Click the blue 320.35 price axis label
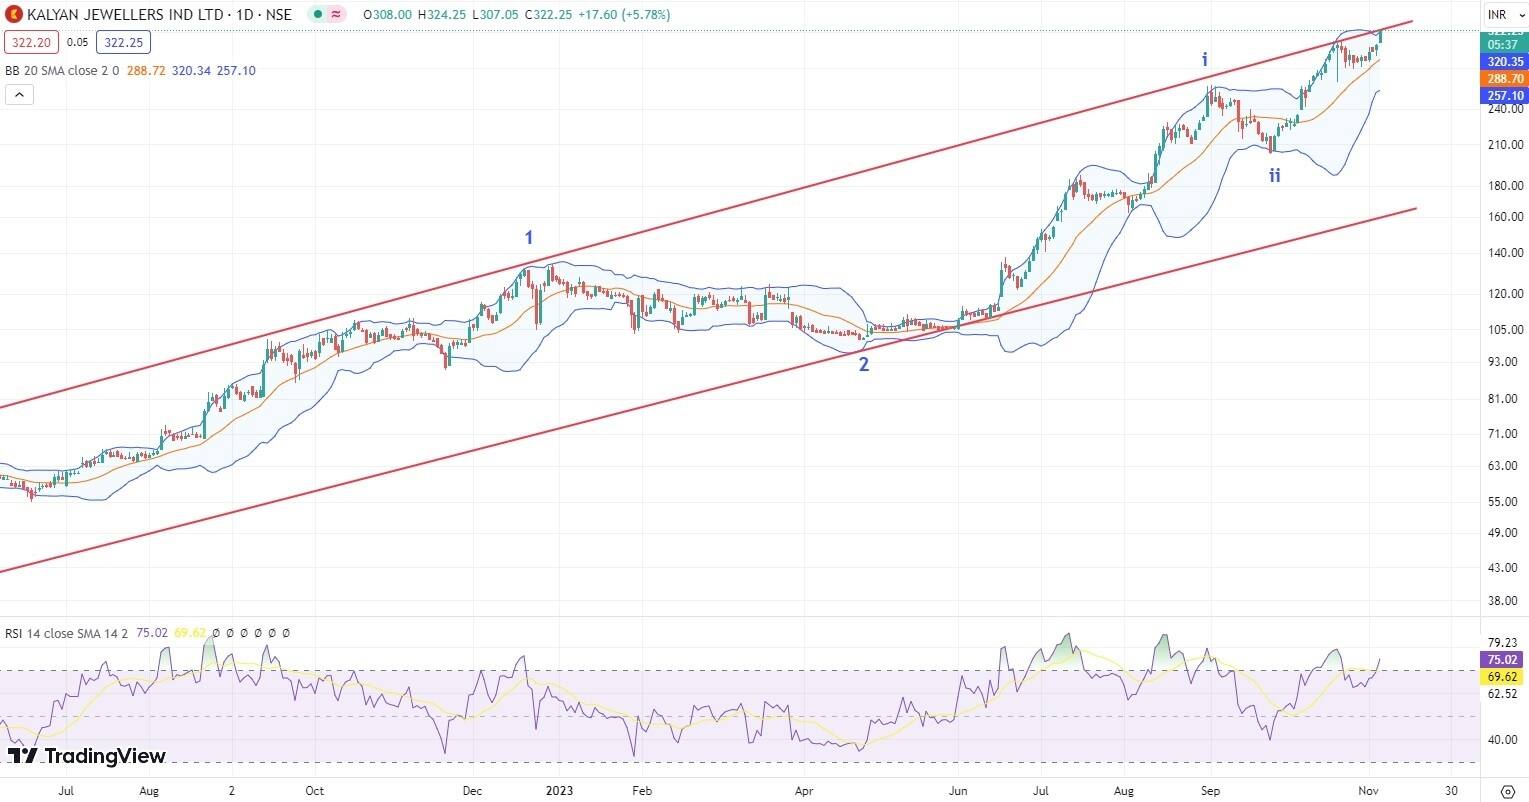This screenshot has width=1529, height=802. [1503, 61]
